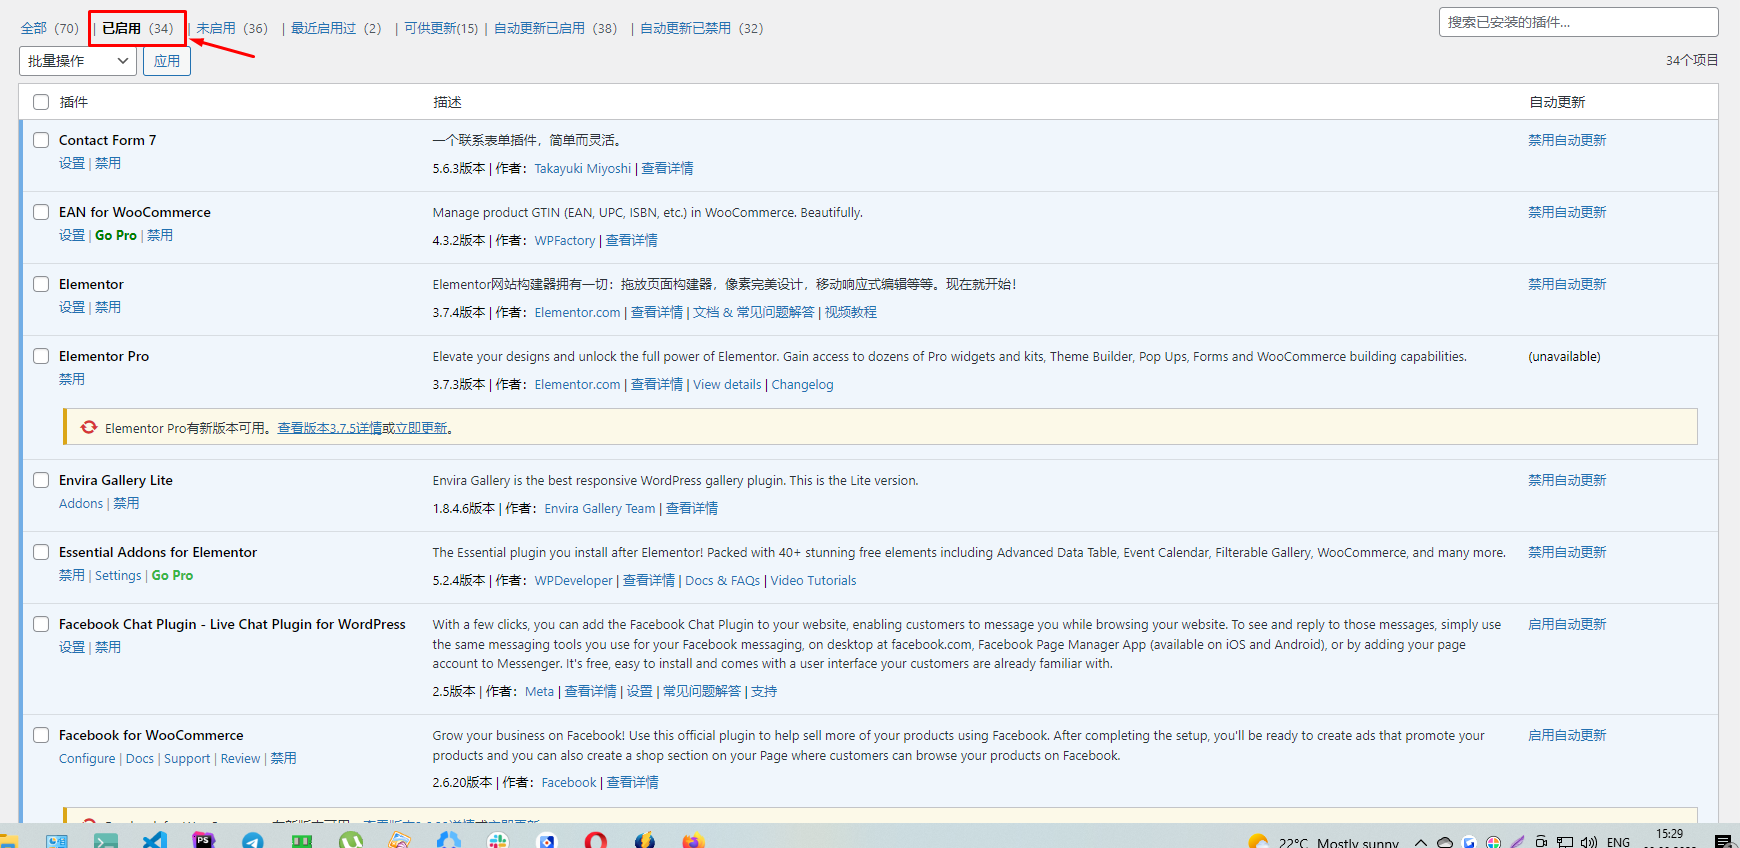Show hidden system tray icons
1740x848 pixels.
[1420, 842]
